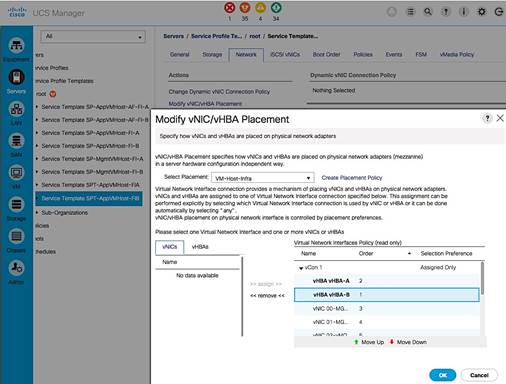Switch to the Policies tab
Viewport: 506px width, 384px height.
tap(363, 54)
